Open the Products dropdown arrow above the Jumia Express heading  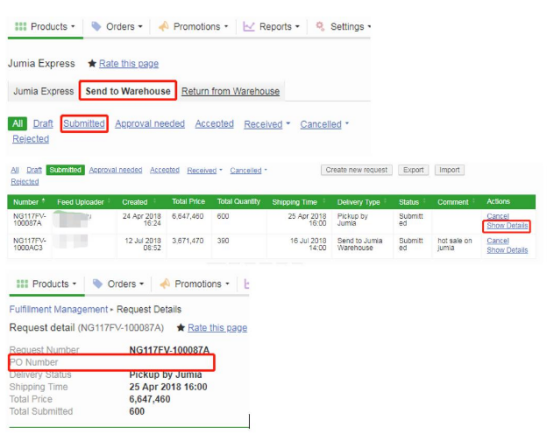coord(73,27)
